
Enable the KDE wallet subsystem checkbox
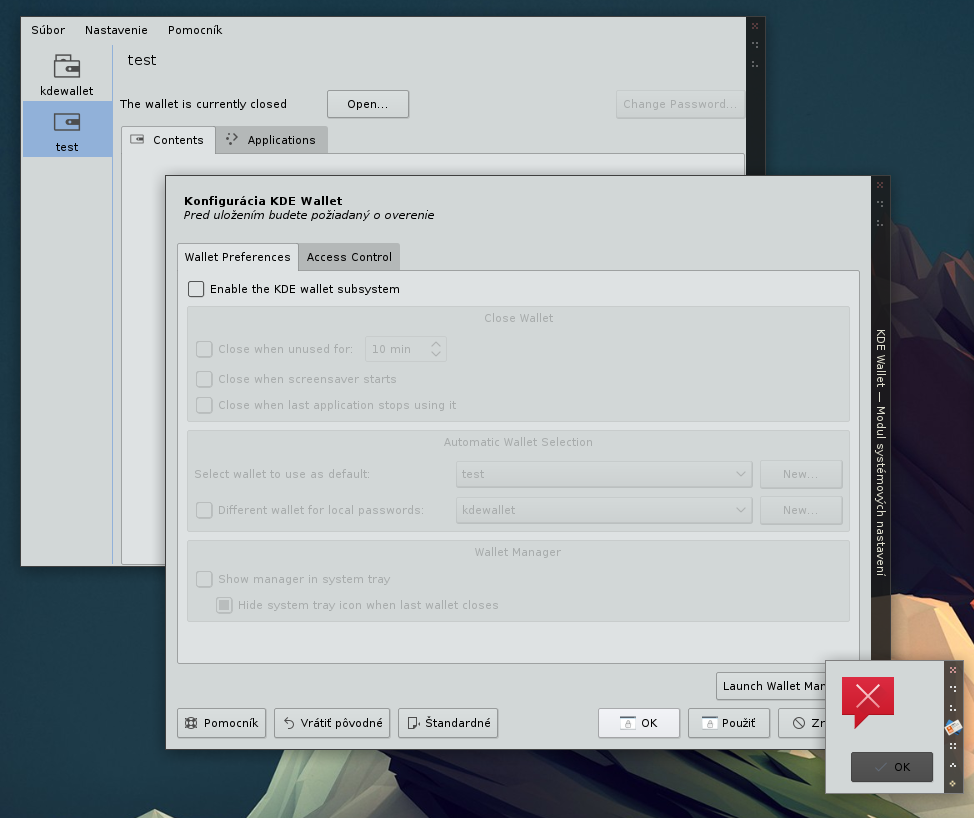tap(196, 289)
